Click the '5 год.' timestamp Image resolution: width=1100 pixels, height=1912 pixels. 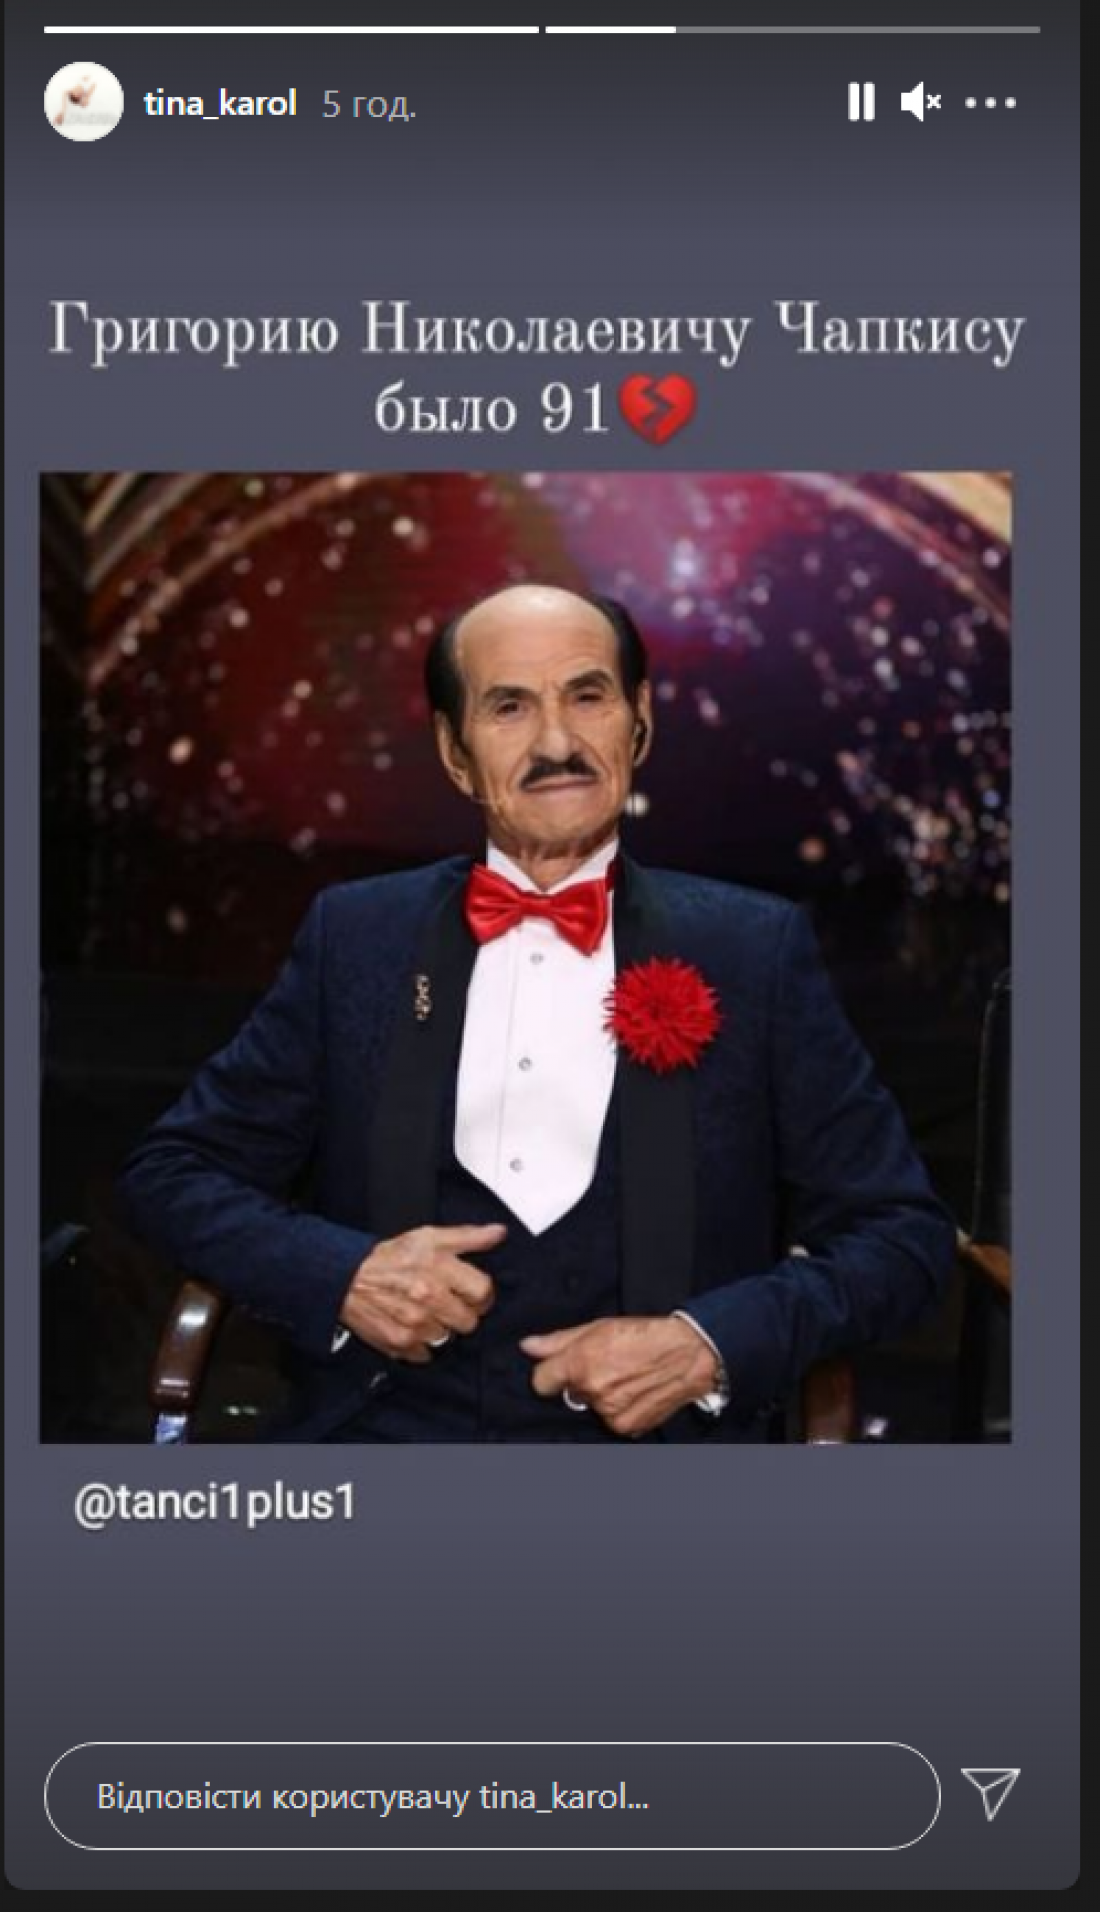point(368,103)
